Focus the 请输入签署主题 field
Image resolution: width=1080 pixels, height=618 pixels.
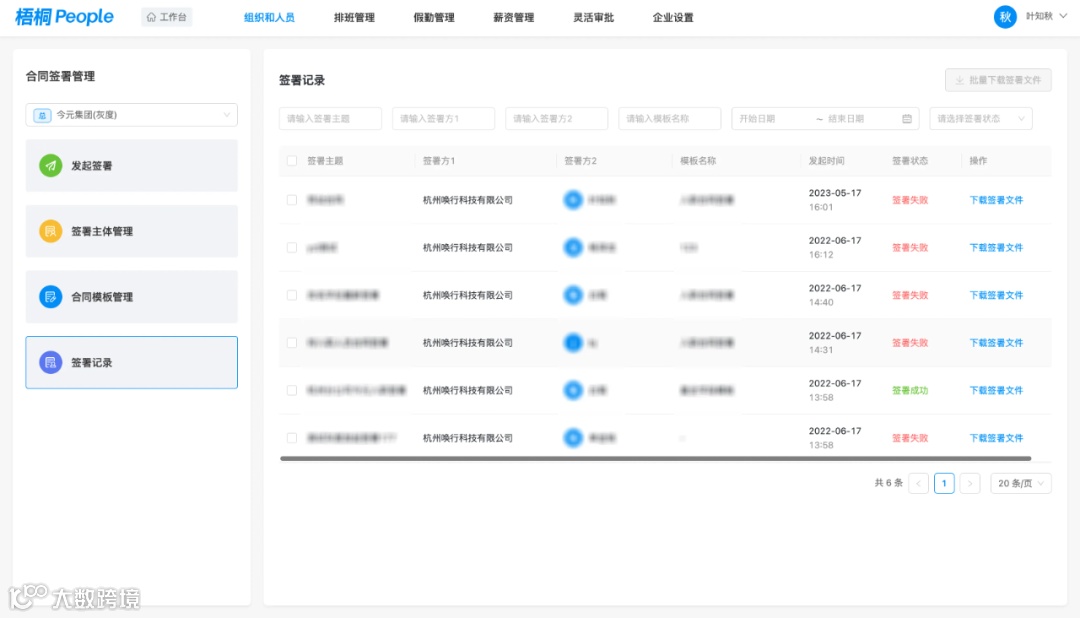click(x=330, y=119)
